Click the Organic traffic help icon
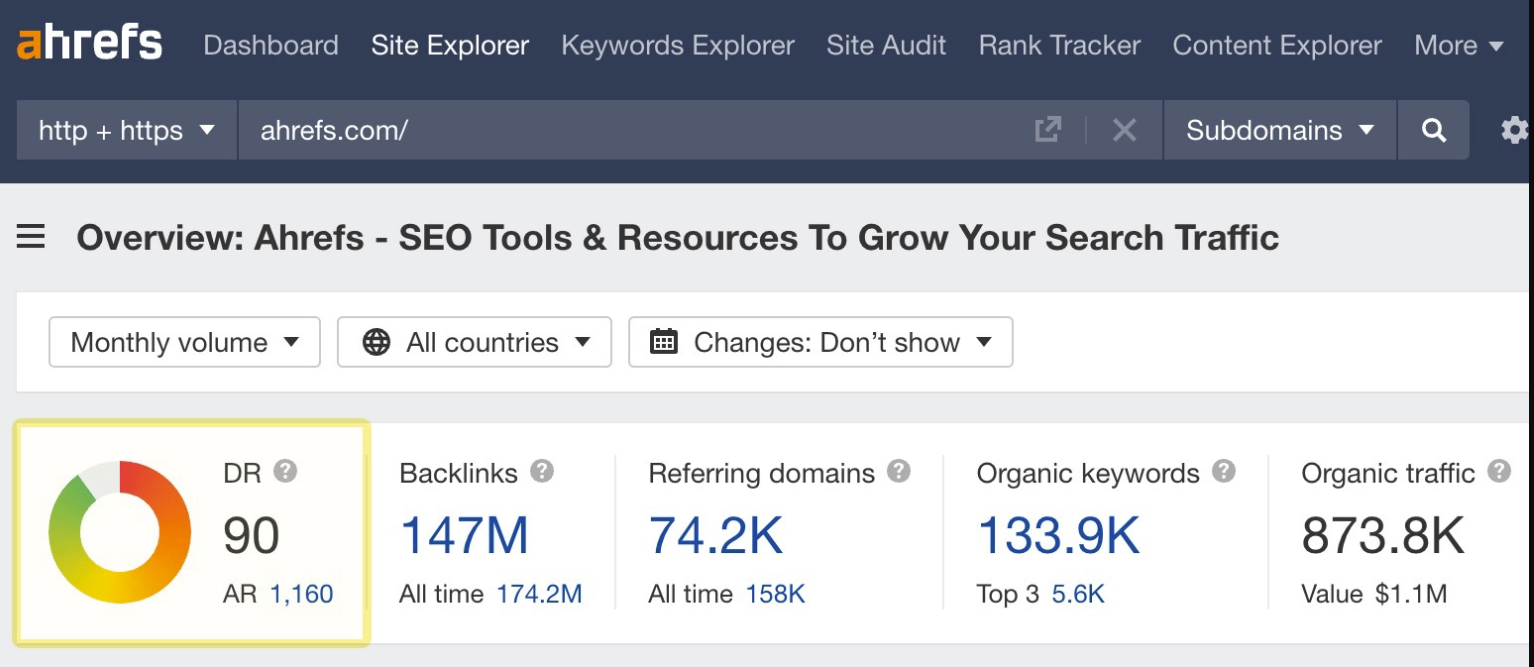Screen dimensions: 1534x667 (1499, 471)
